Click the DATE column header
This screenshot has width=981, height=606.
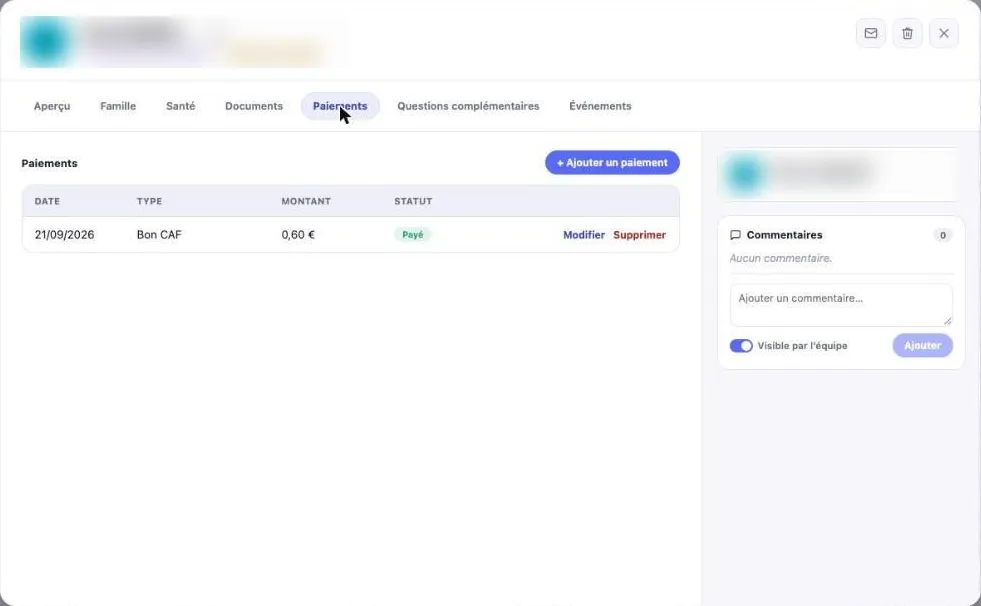point(47,201)
